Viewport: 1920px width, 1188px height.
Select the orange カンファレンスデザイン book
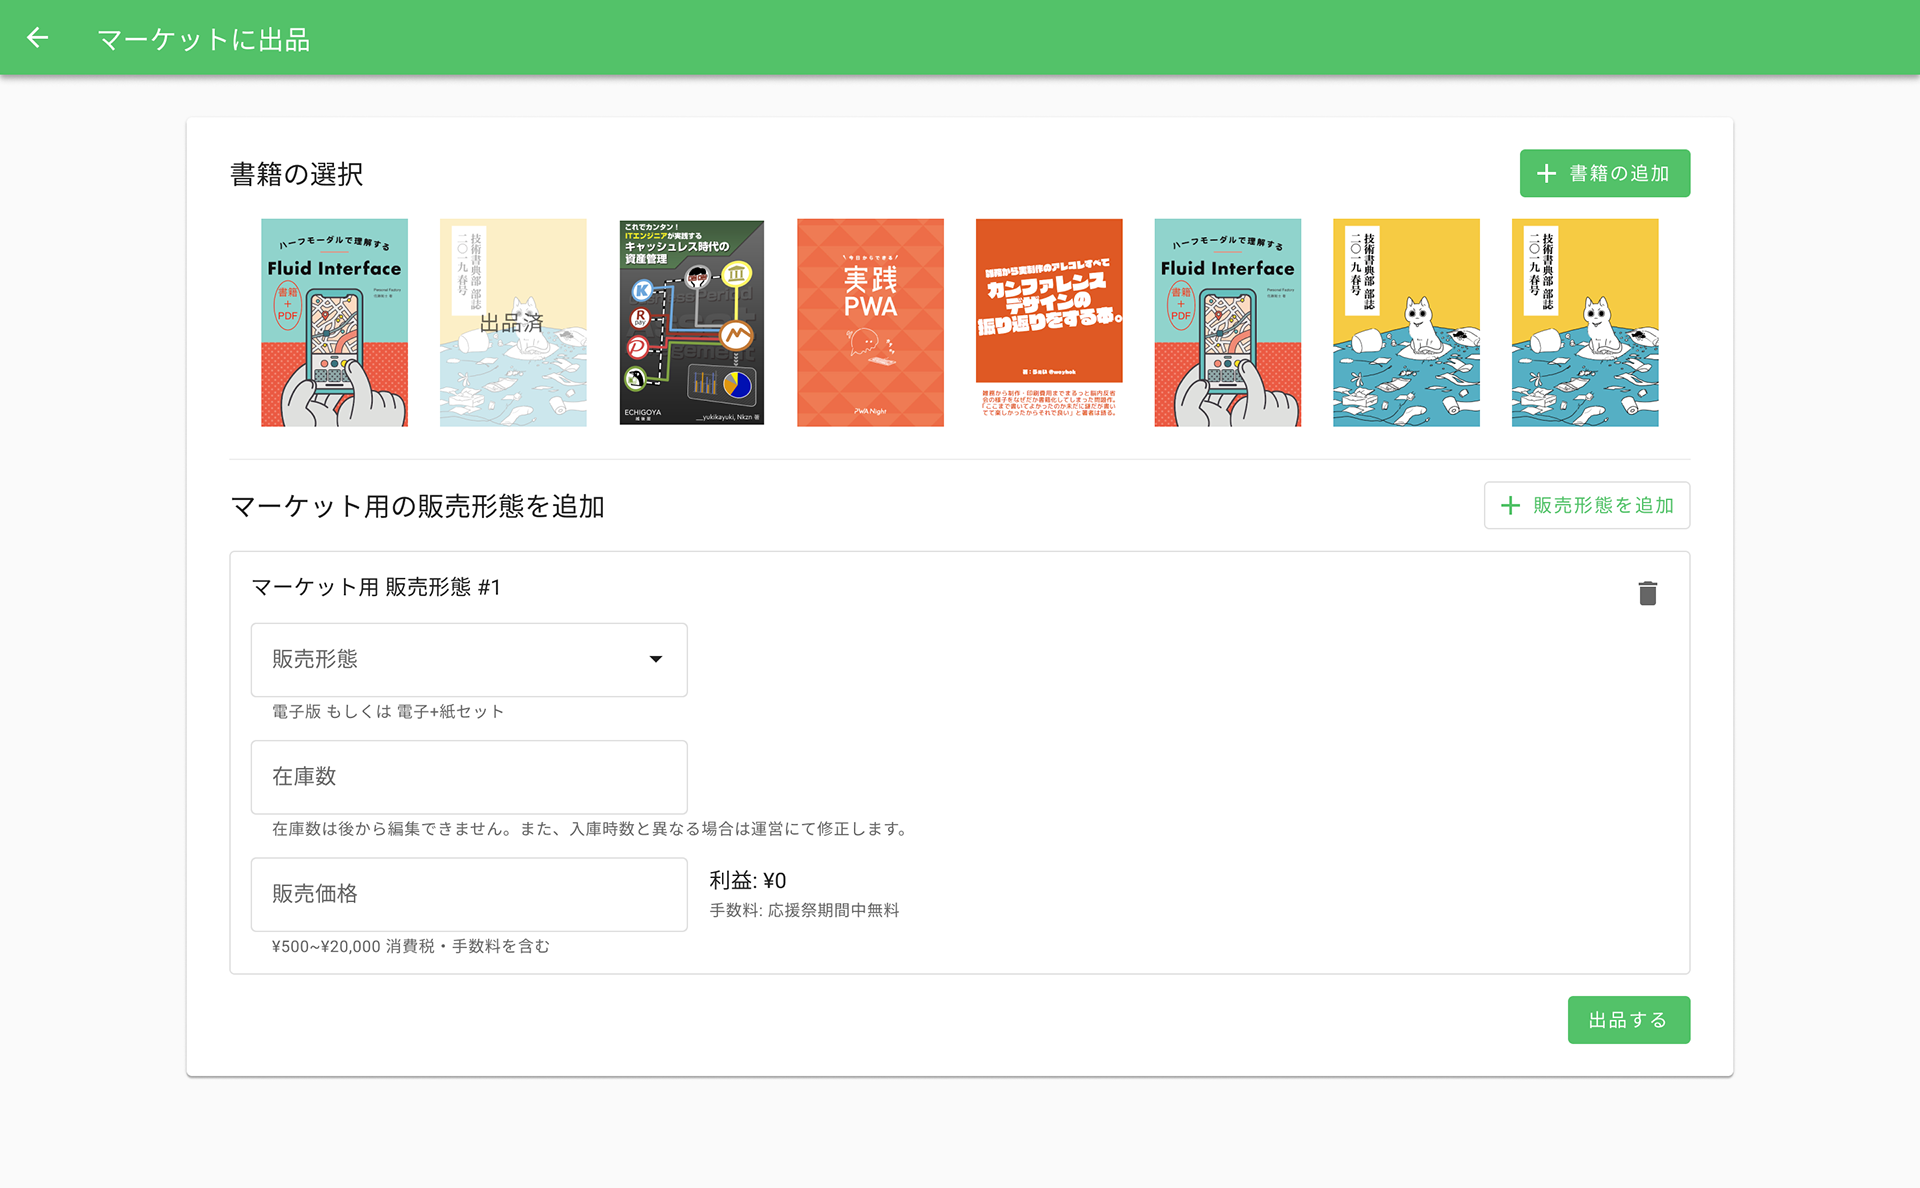tap(1048, 318)
